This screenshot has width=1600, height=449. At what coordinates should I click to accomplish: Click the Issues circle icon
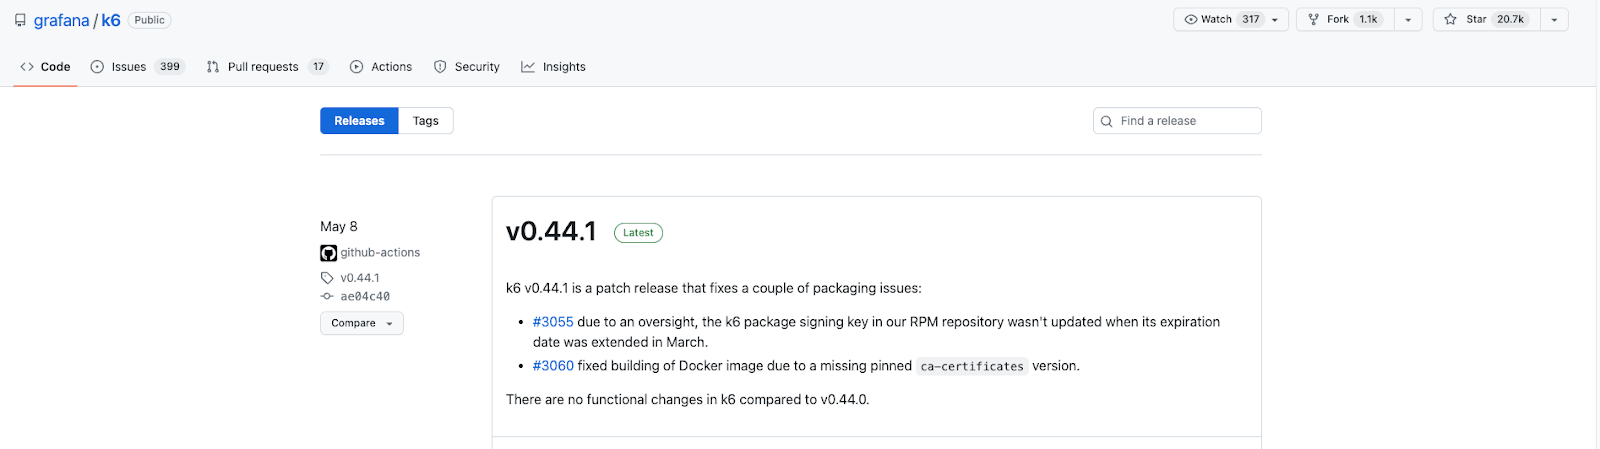coord(97,67)
